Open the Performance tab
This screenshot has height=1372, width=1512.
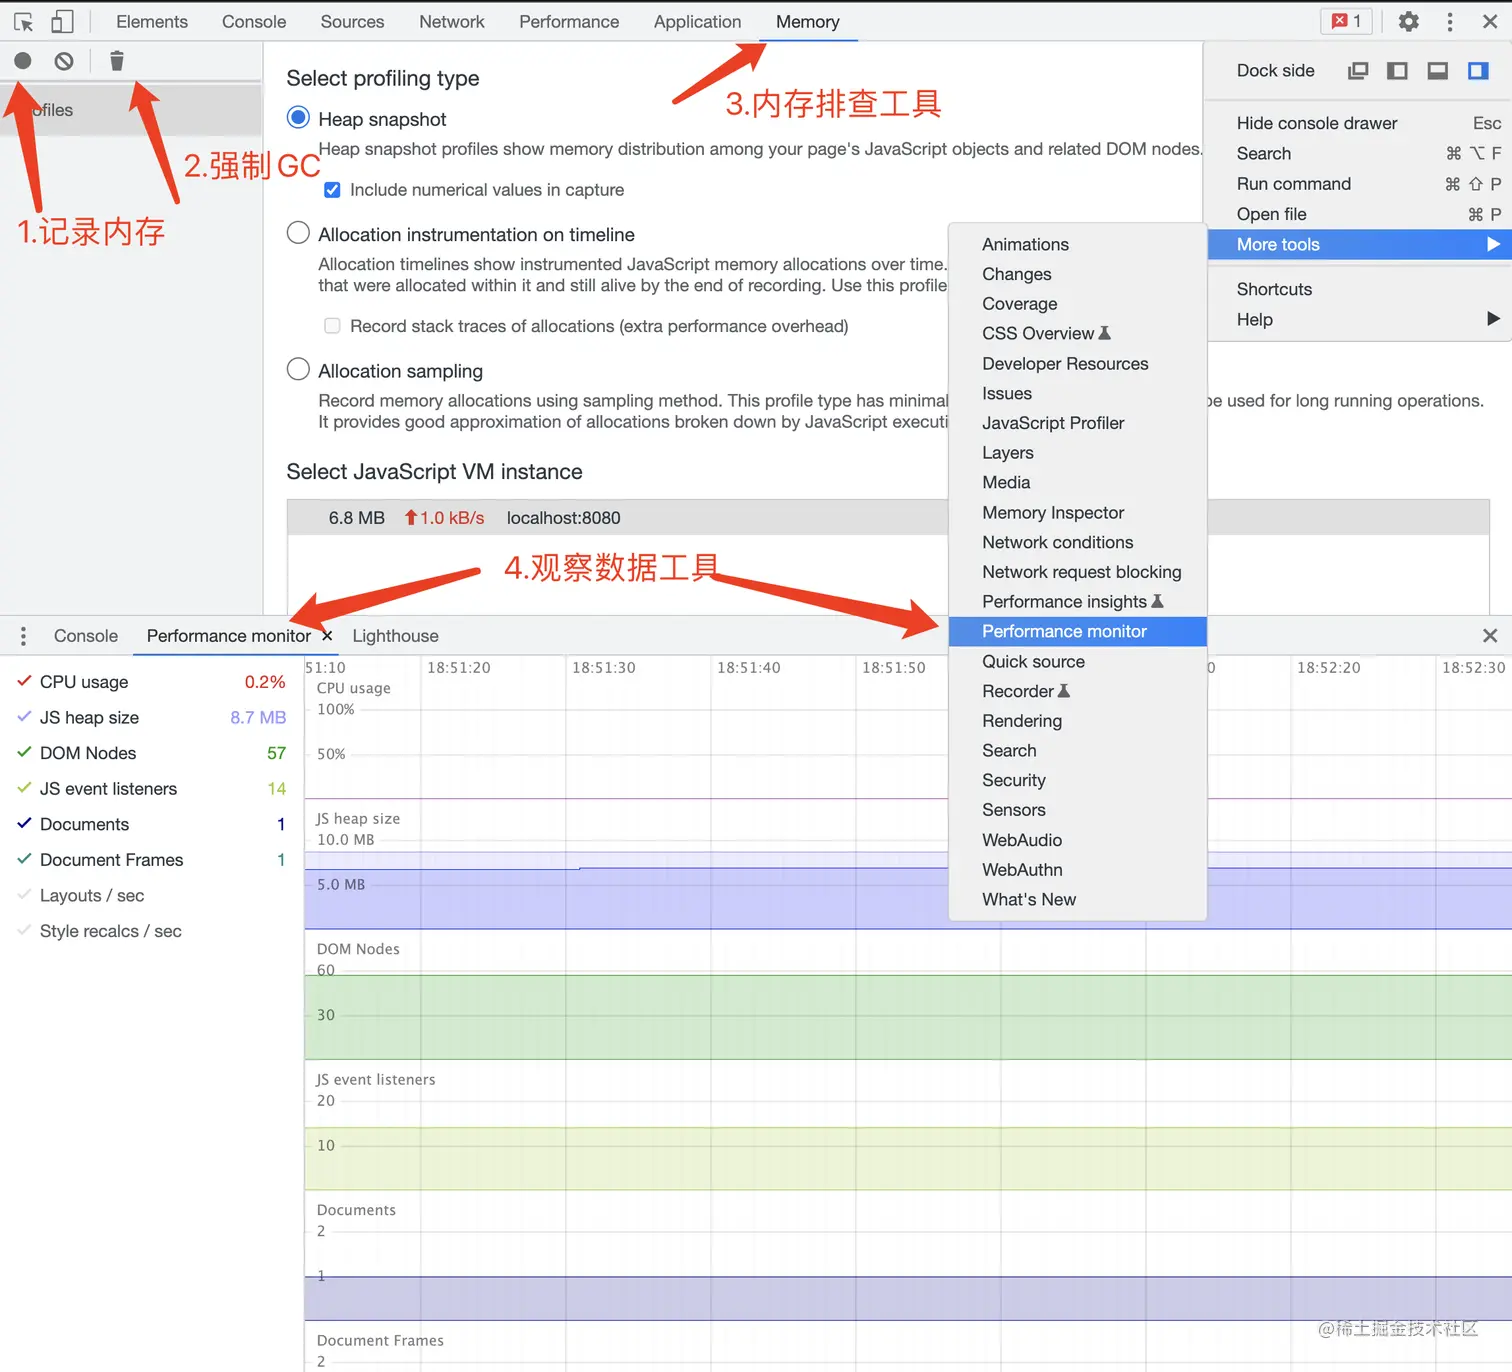(569, 21)
